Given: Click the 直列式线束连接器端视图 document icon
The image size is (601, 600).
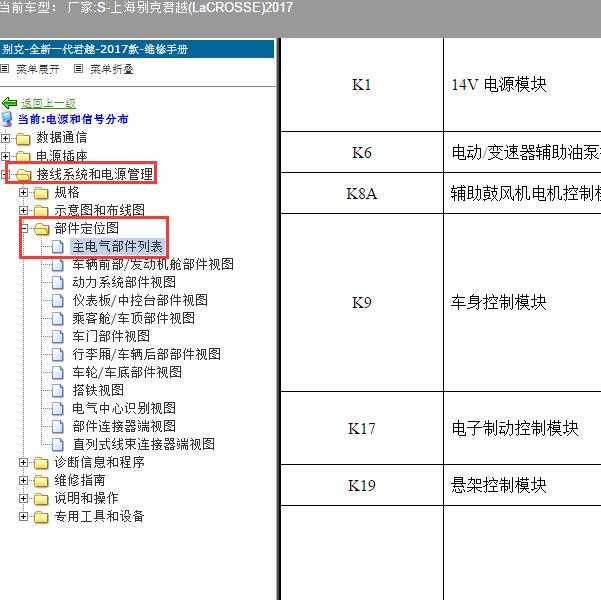Looking at the screenshot, I should [58, 445].
